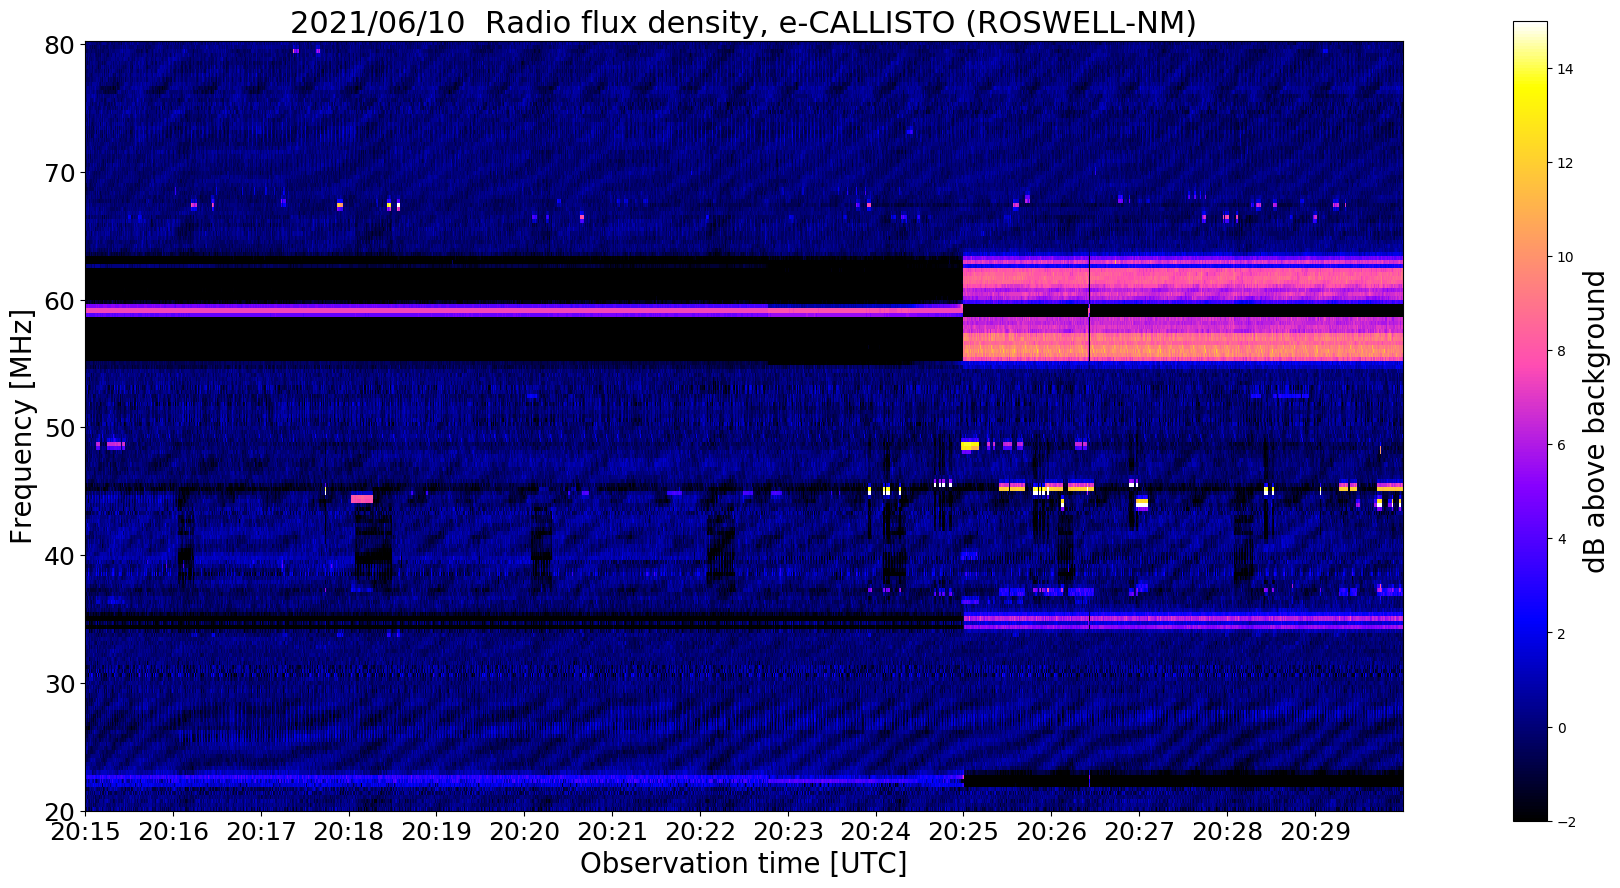Click the 'Observation time [UTC]' axis label
Image resolution: width=1620 pixels, height=888 pixels.
[x=744, y=863]
